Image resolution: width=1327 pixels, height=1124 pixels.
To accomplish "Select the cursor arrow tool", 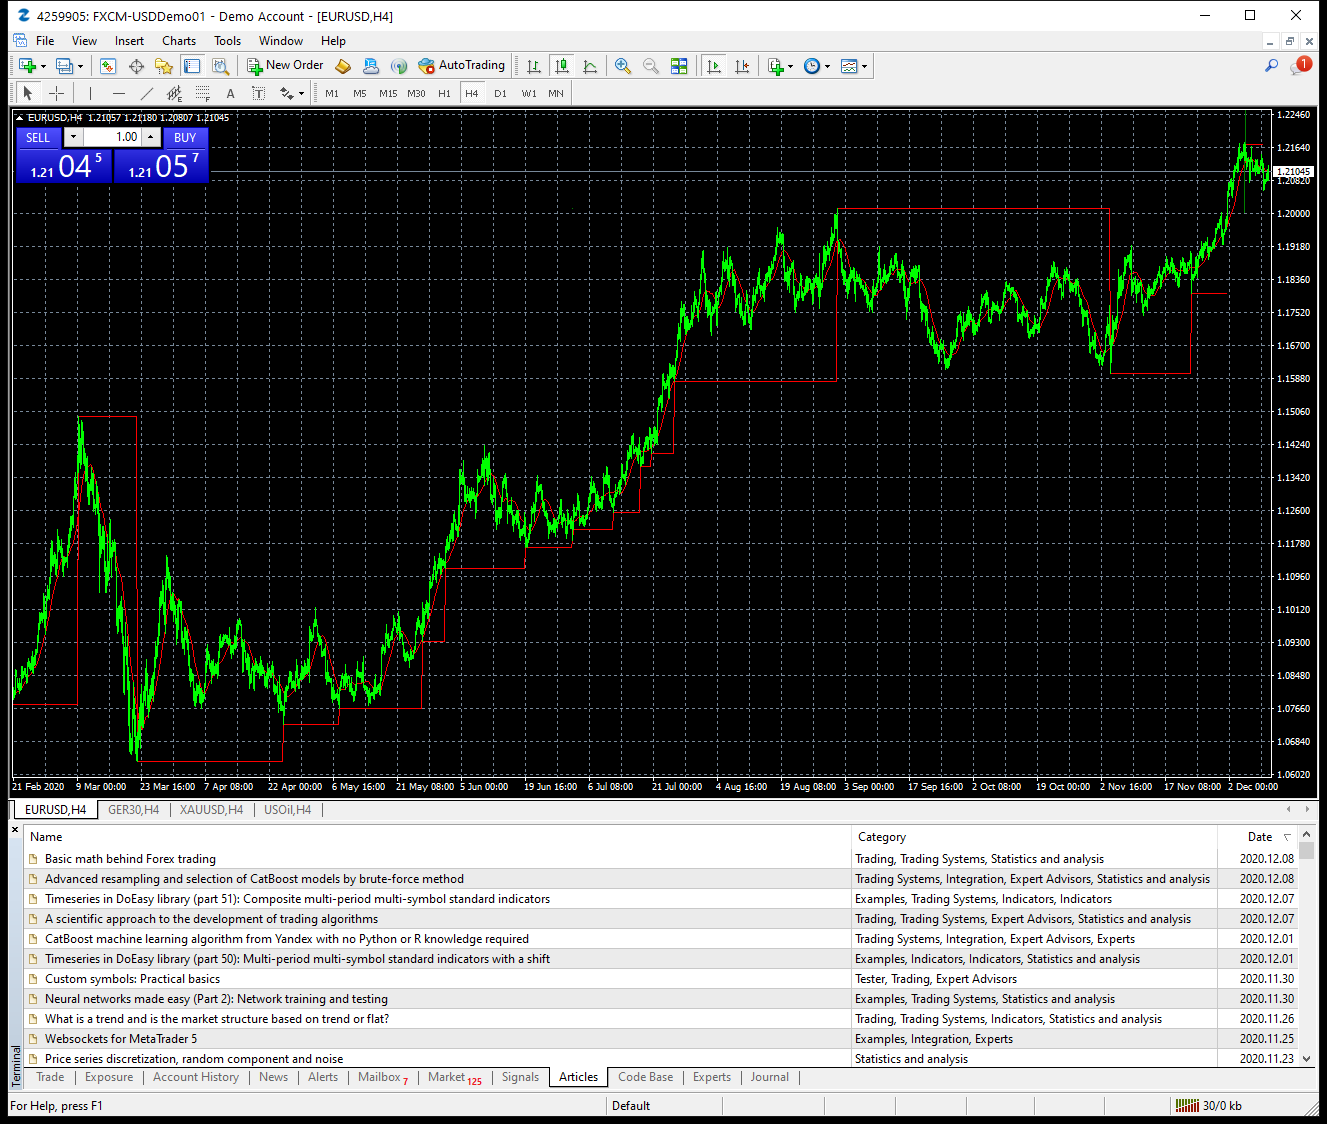I will (x=28, y=93).
